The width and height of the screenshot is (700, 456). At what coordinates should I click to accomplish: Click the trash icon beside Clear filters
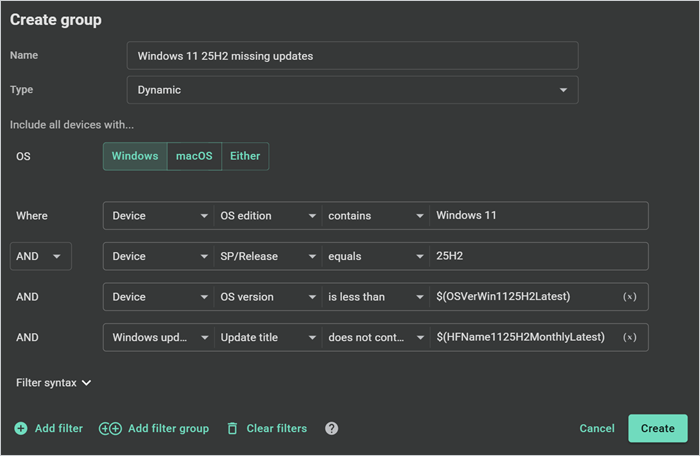point(232,428)
